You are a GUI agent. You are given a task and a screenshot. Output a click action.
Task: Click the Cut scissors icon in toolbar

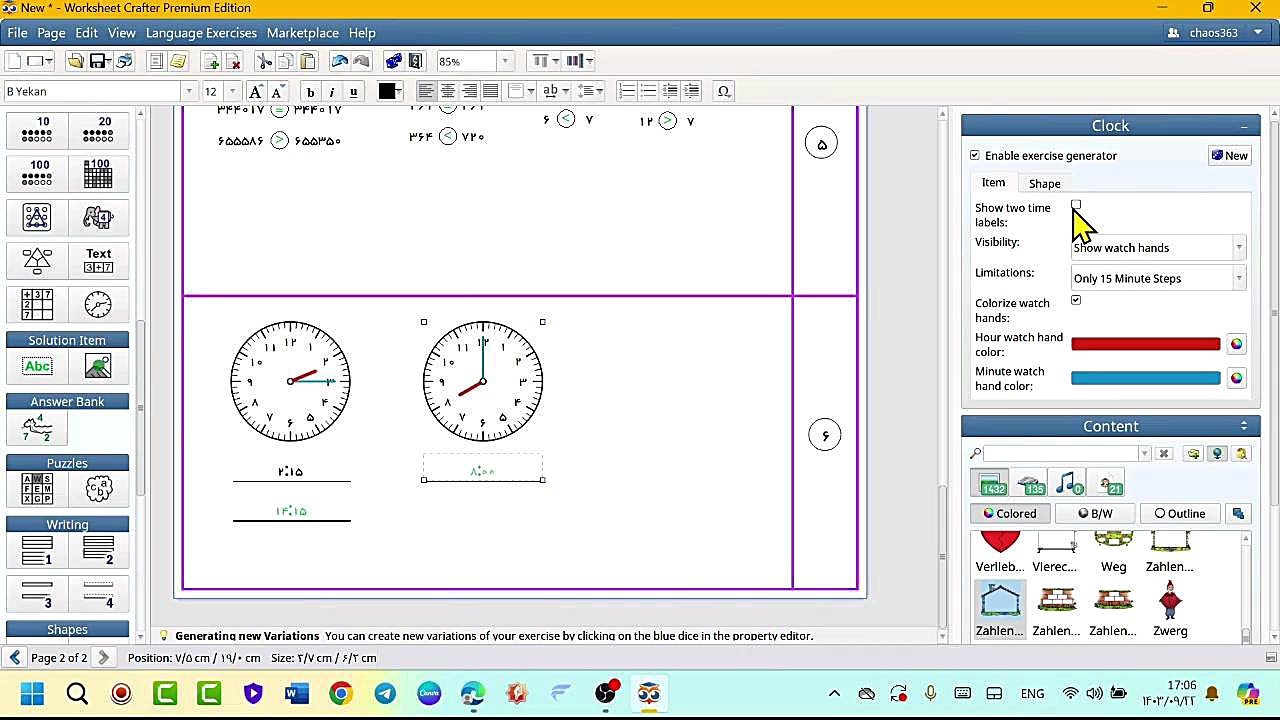click(x=264, y=61)
